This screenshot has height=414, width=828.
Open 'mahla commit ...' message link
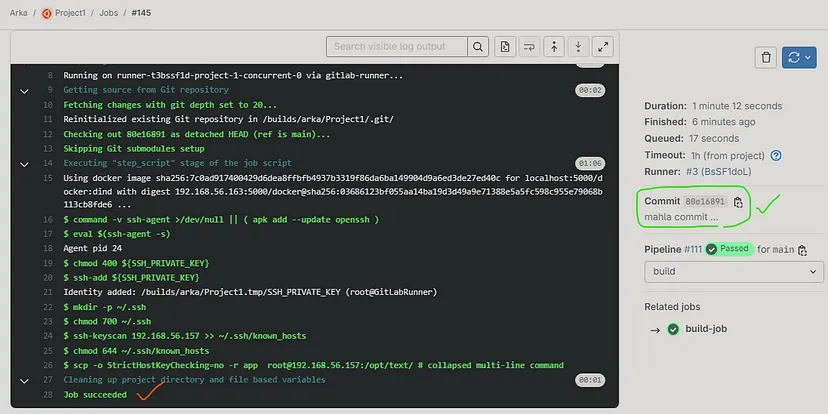tap(681, 217)
